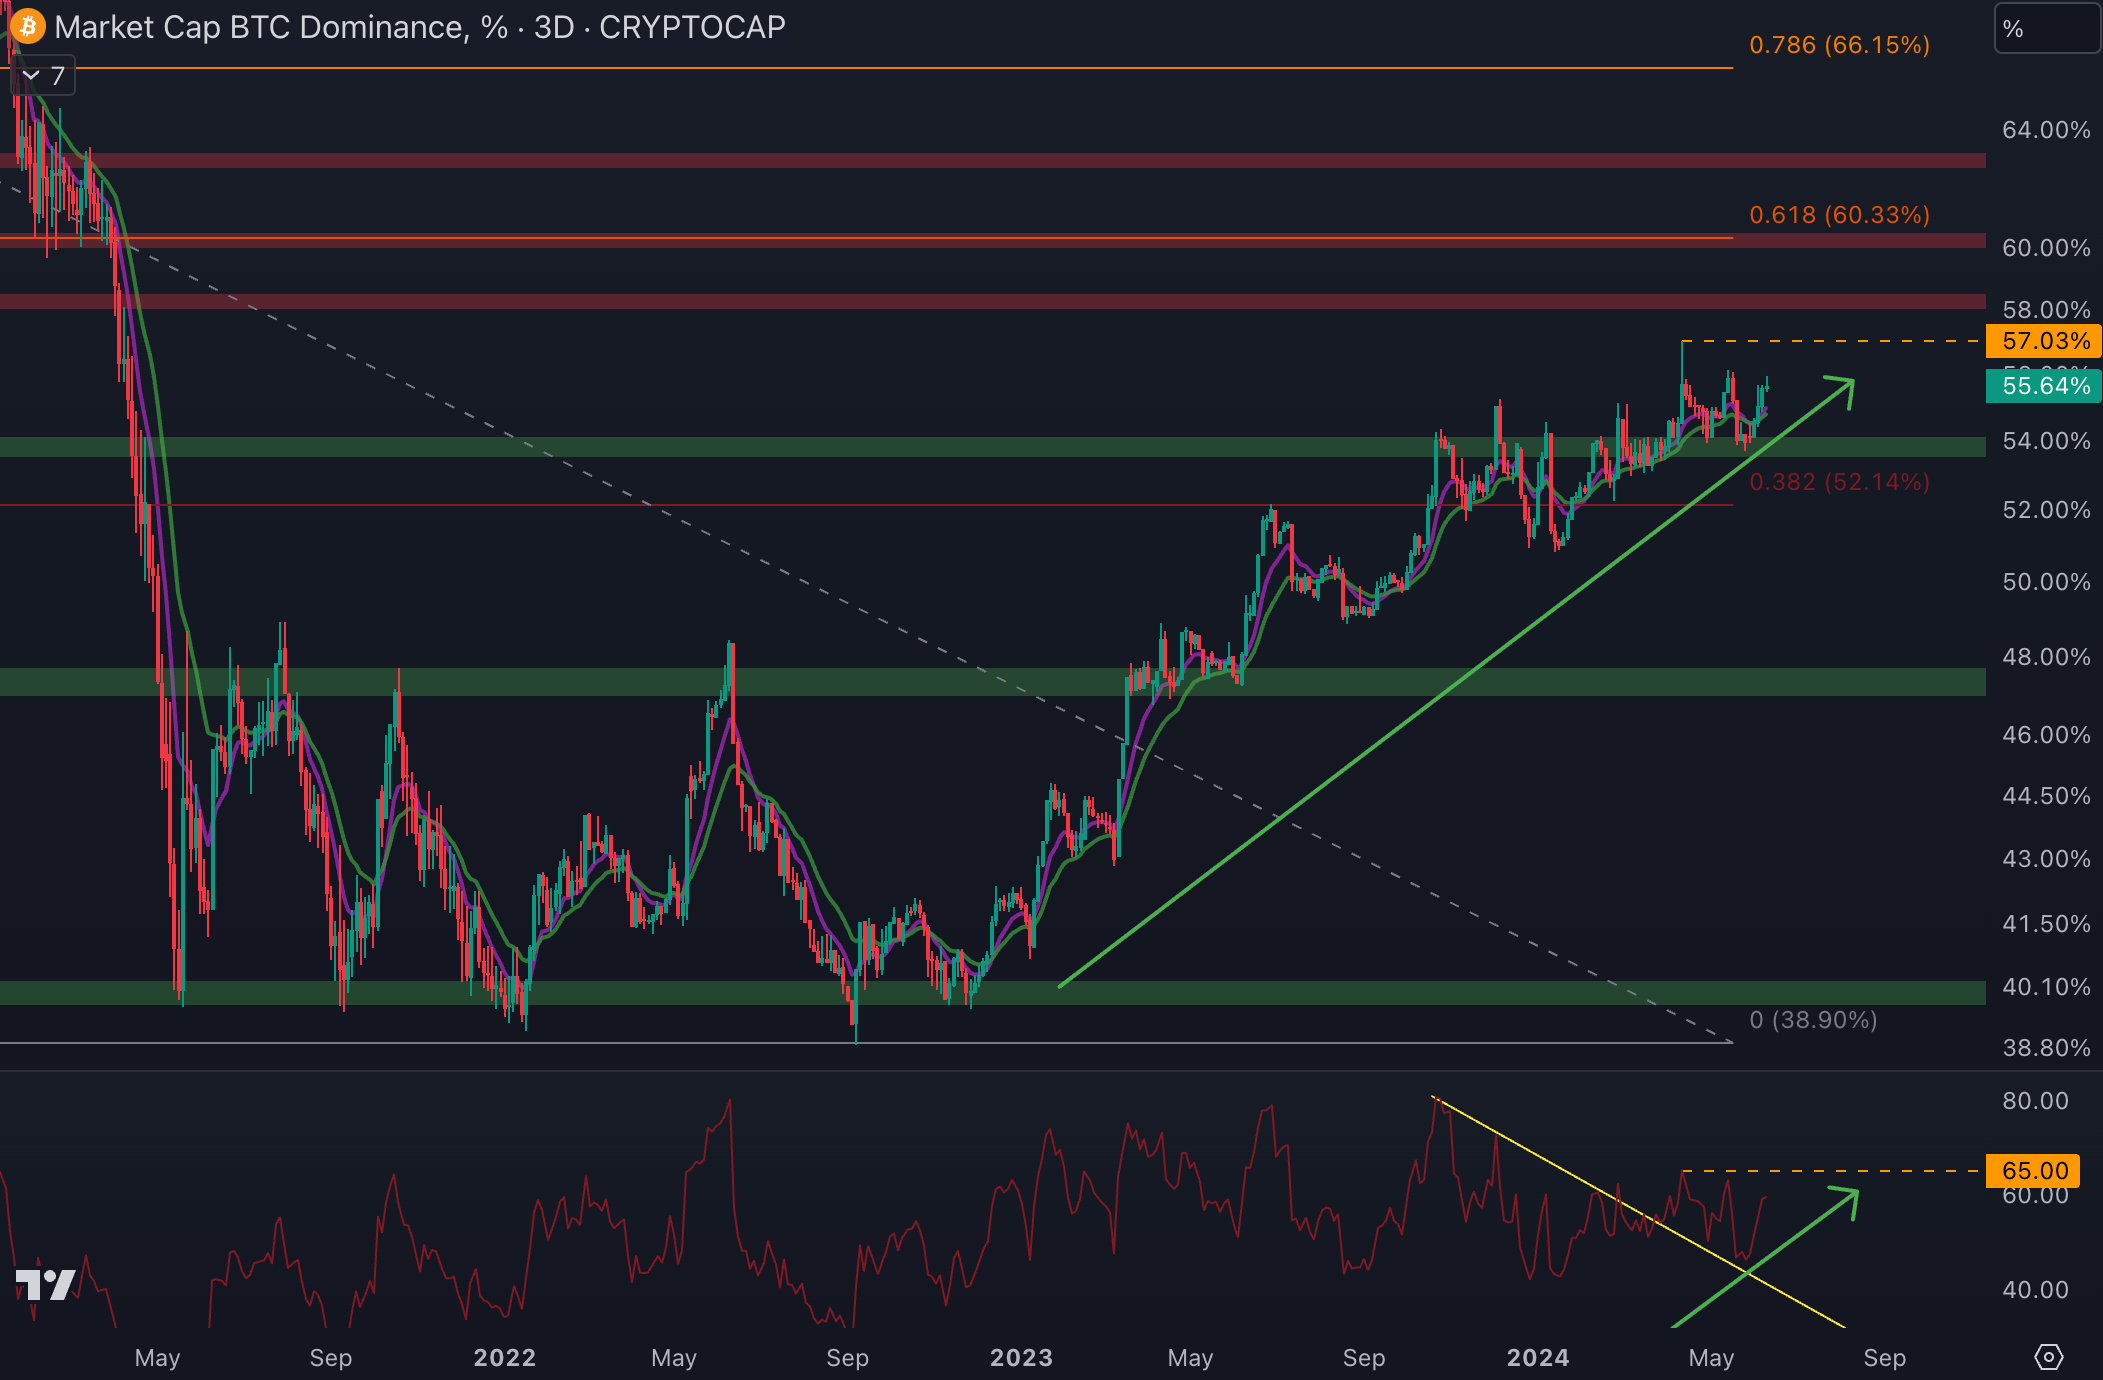Image resolution: width=2103 pixels, height=1380 pixels.
Task: Expand the collapsed indicator legend showing 7
Action: coord(43,76)
